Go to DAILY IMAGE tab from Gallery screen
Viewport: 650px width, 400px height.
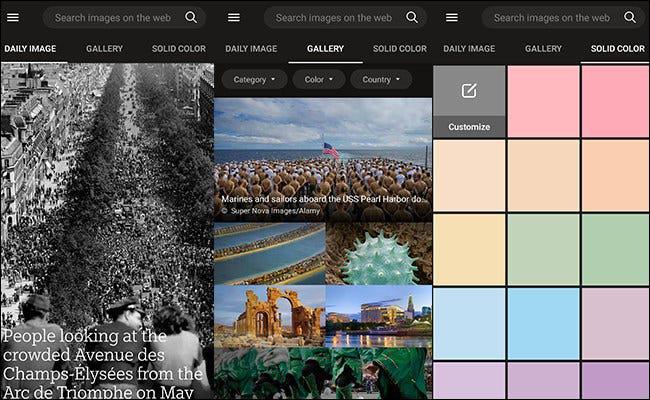pyautogui.click(x=251, y=48)
